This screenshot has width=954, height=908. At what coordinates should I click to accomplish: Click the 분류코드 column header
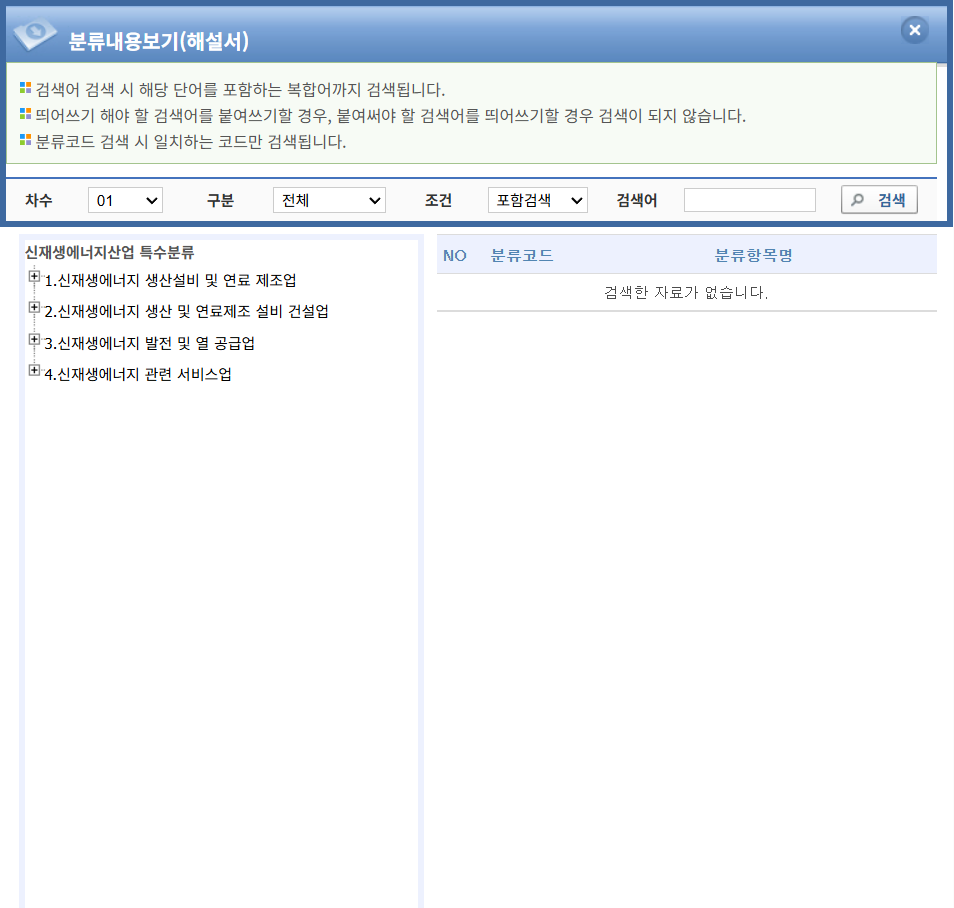coord(522,256)
